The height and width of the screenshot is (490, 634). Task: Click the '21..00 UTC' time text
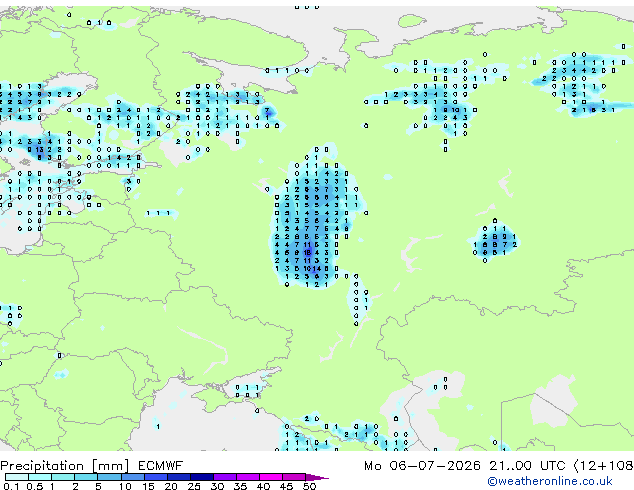527,466
